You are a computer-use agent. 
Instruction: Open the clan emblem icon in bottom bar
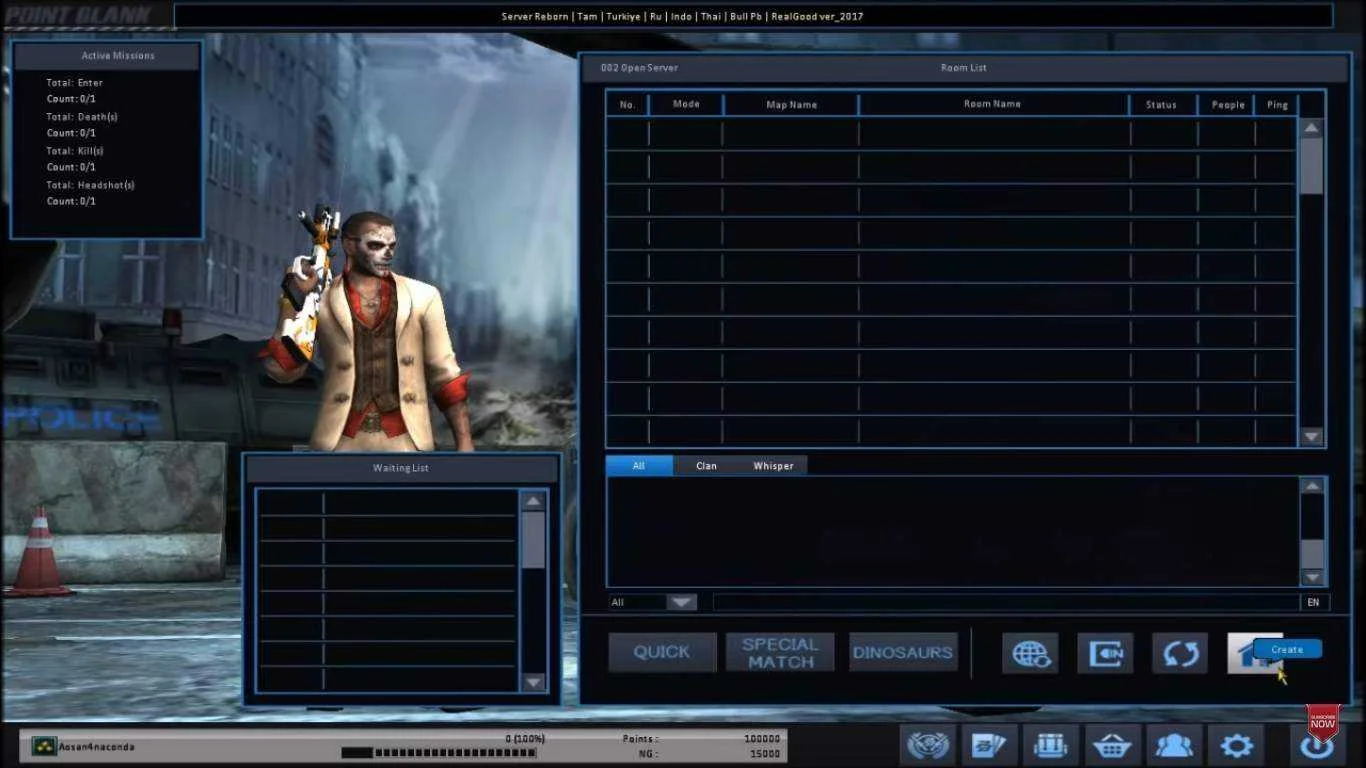click(x=928, y=745)
